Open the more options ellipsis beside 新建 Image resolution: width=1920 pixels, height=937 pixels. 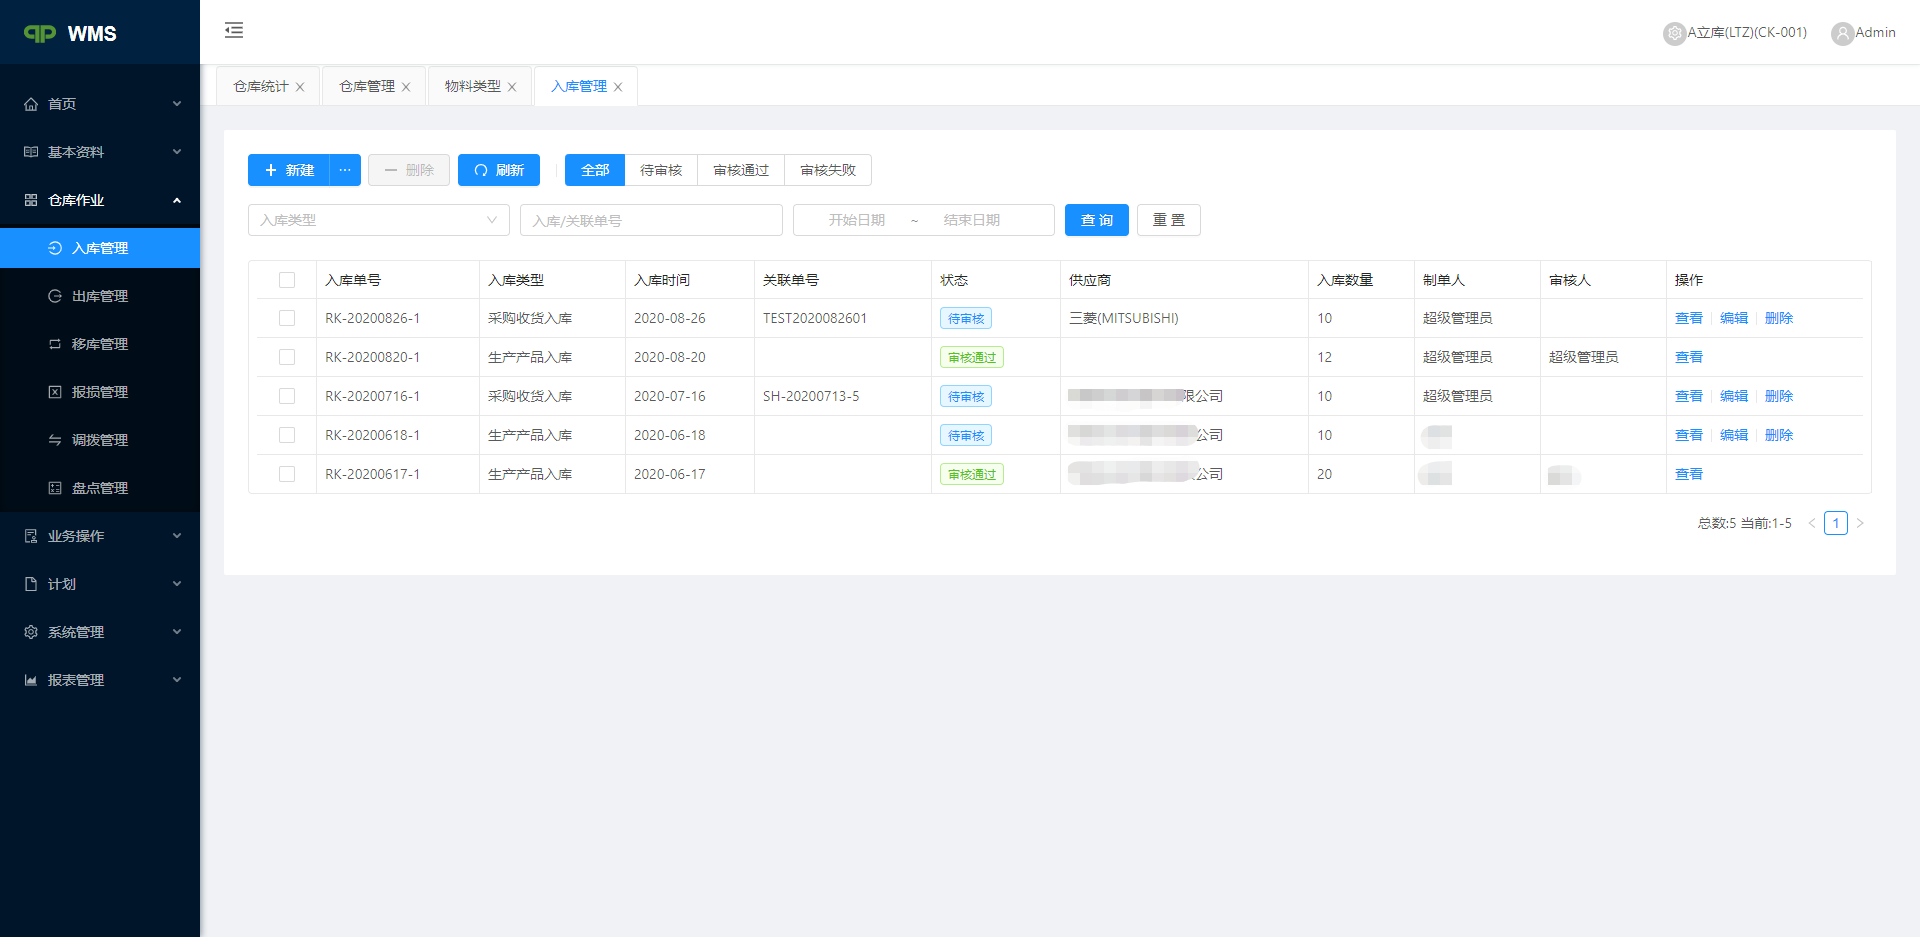345,170
